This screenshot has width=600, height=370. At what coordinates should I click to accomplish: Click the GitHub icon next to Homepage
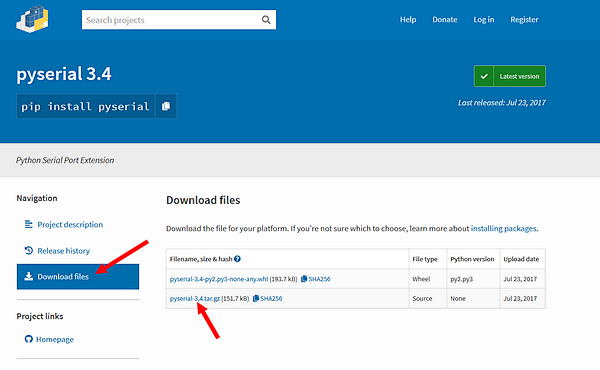pyautogui.click(x=29, y=339)
